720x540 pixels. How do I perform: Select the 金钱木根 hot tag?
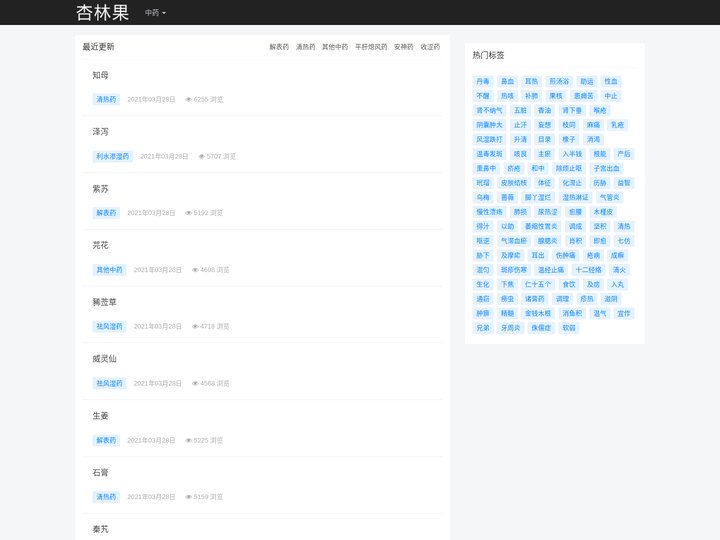tap(538, 313)
